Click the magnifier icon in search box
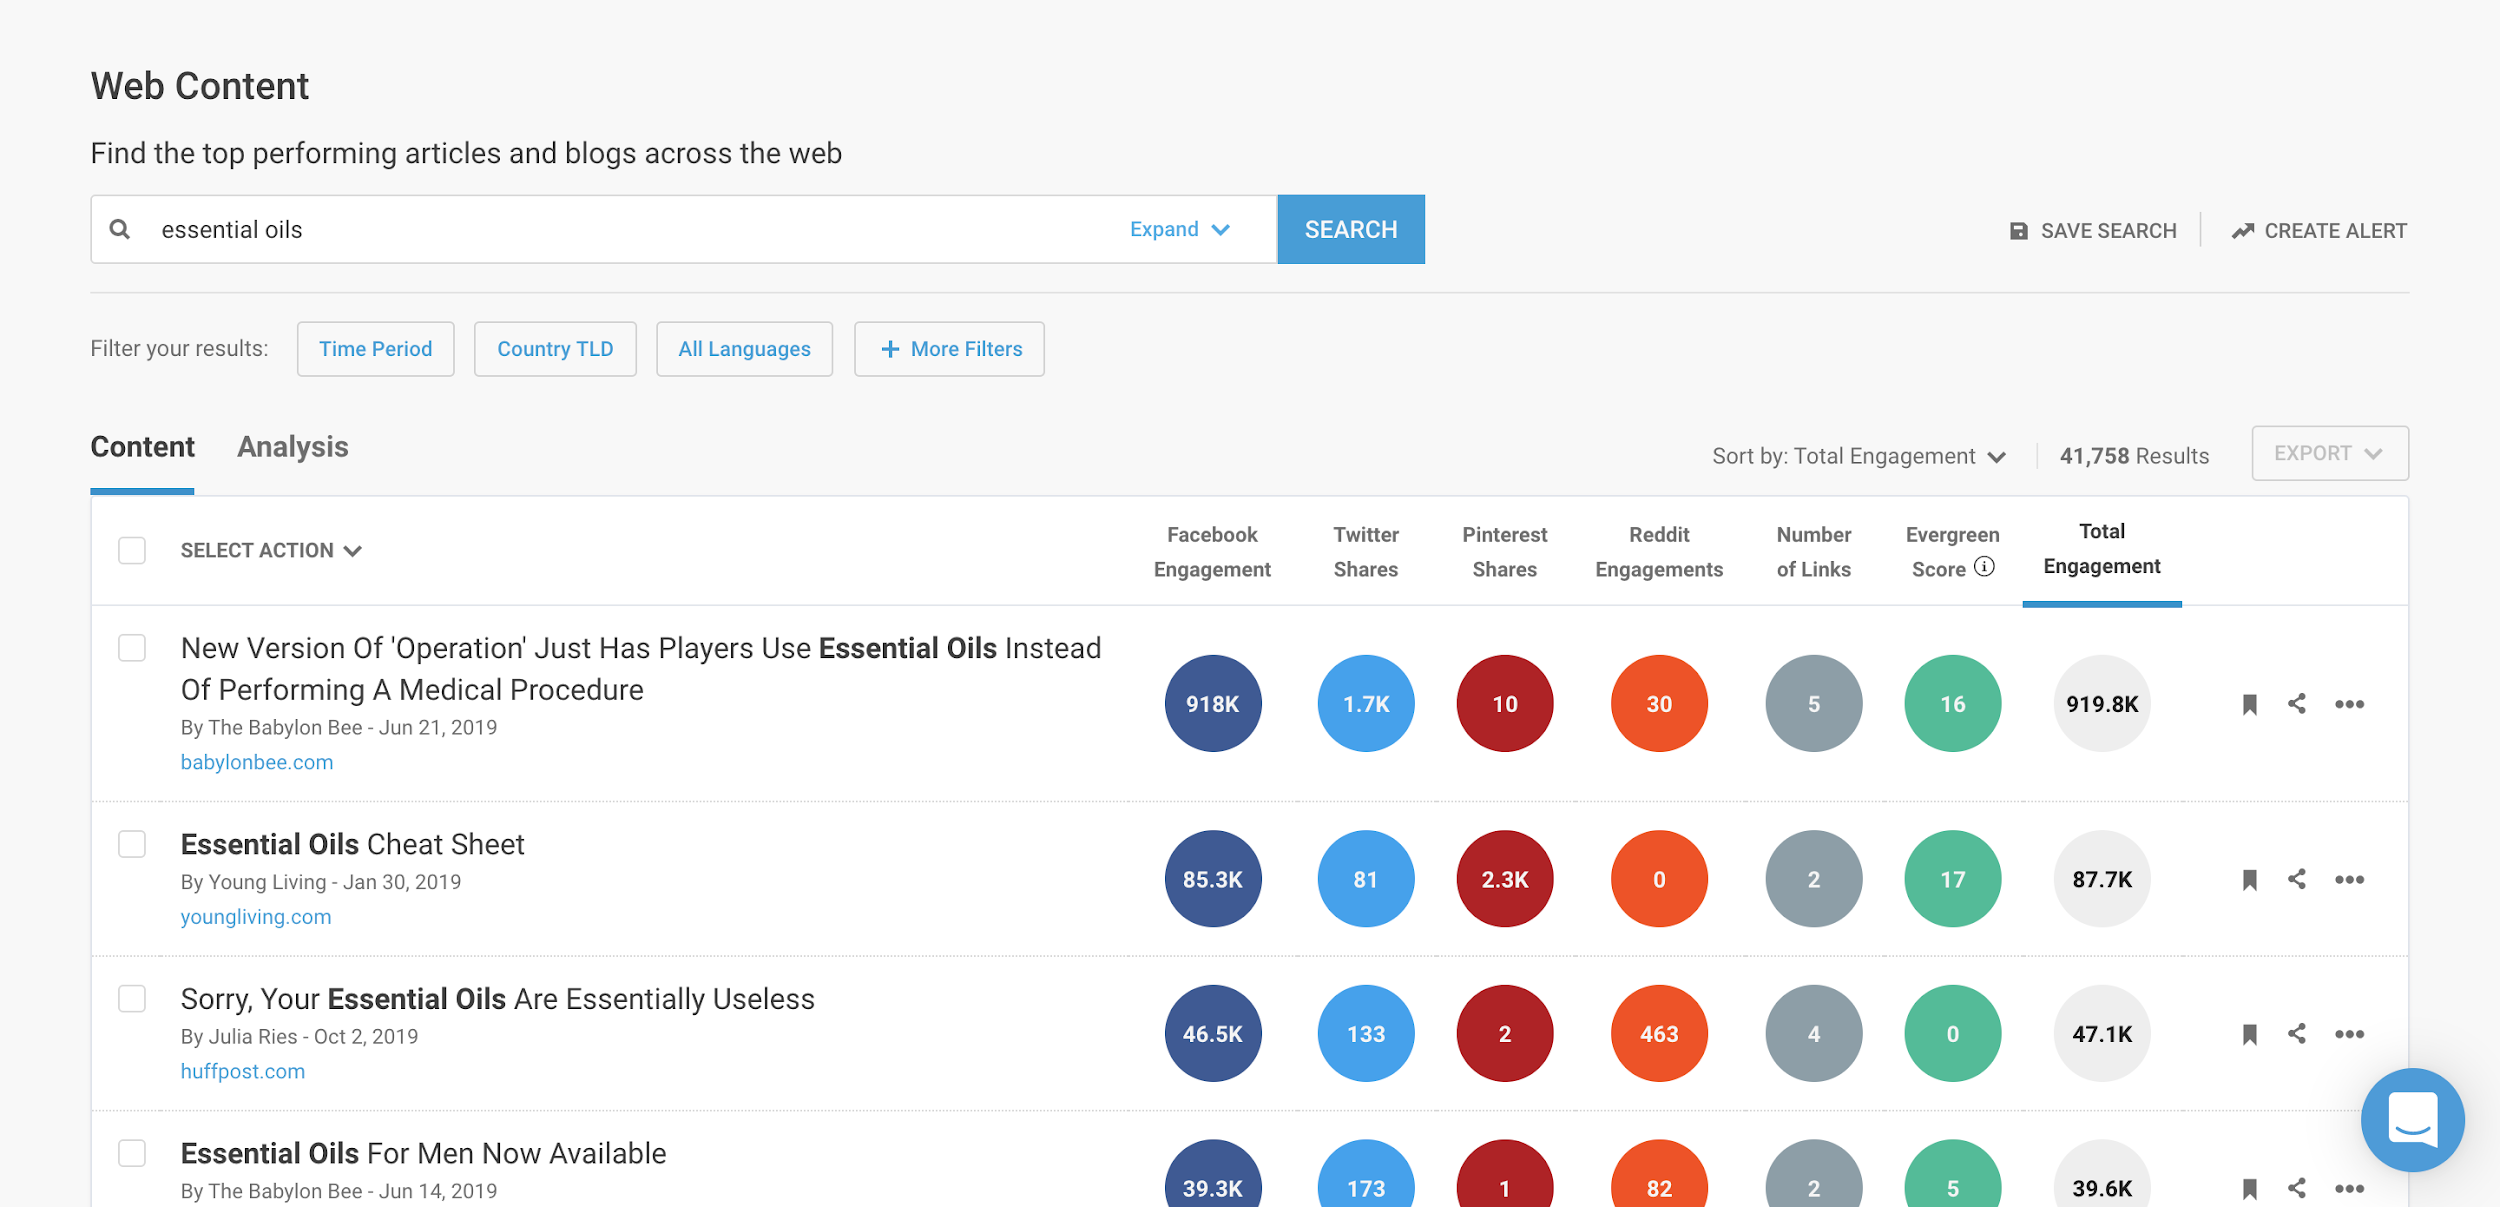The height and width of the screenshot is (1207, 2500). click(x=120, y=229)
